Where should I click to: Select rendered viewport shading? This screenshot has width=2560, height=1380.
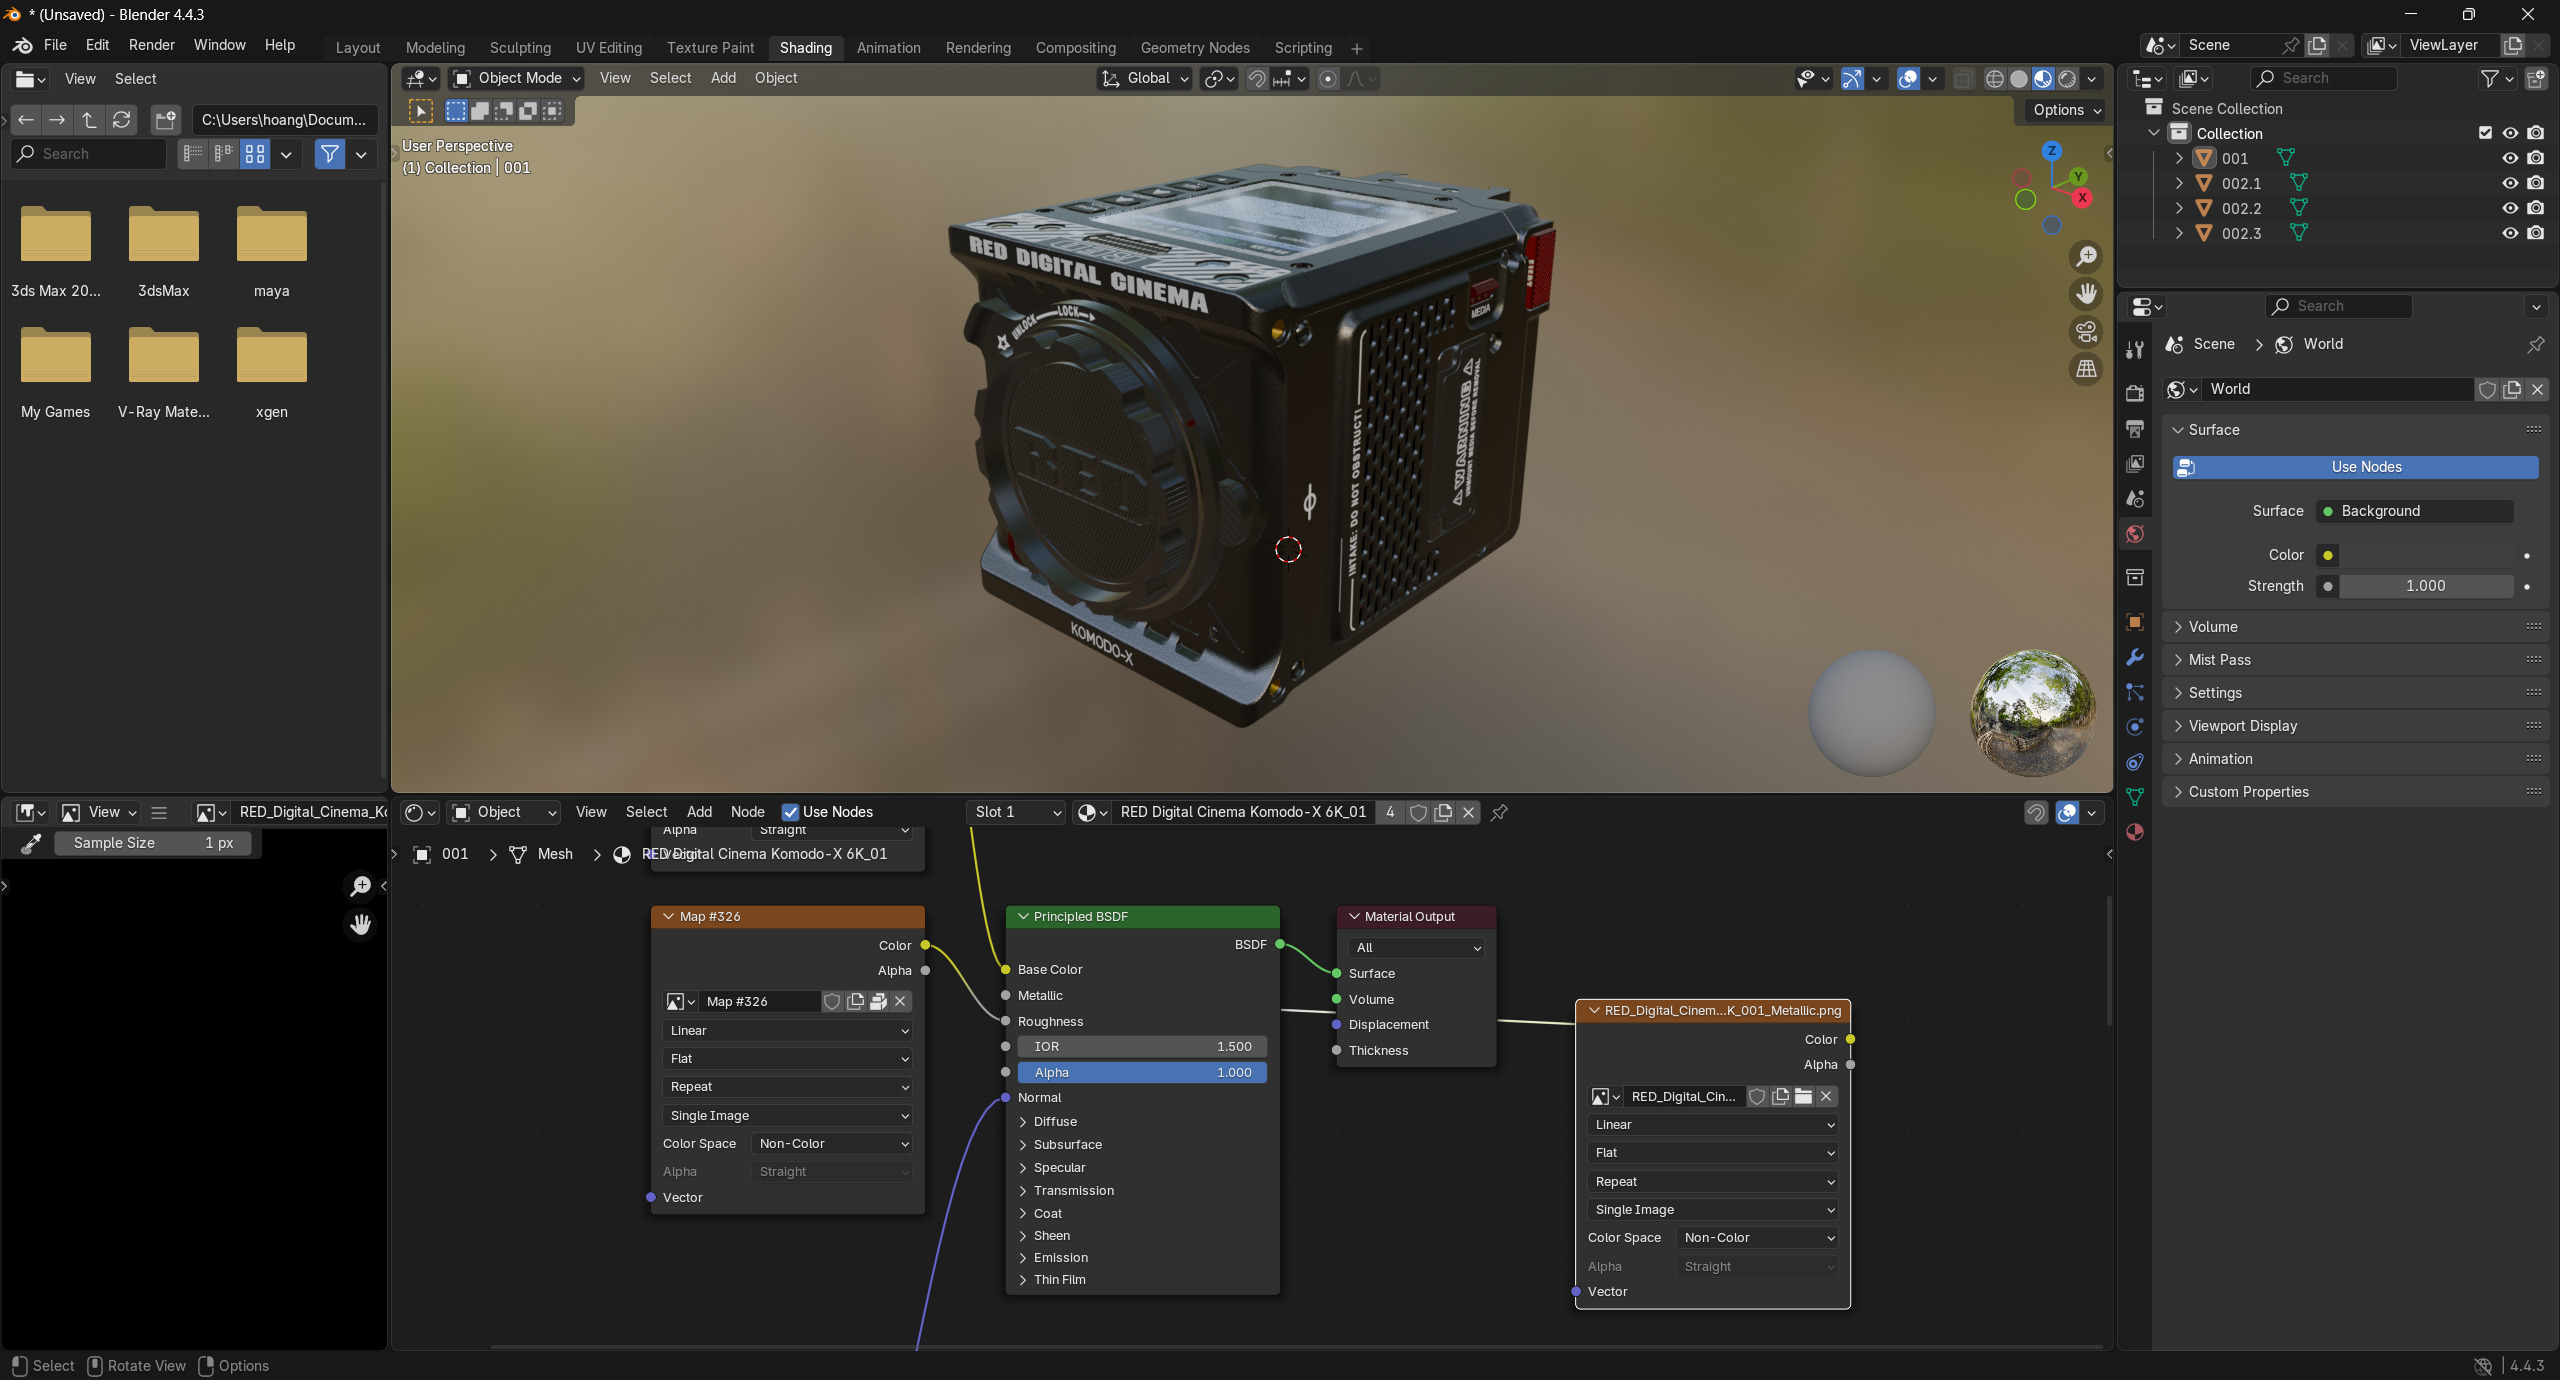click(2067, 78)
